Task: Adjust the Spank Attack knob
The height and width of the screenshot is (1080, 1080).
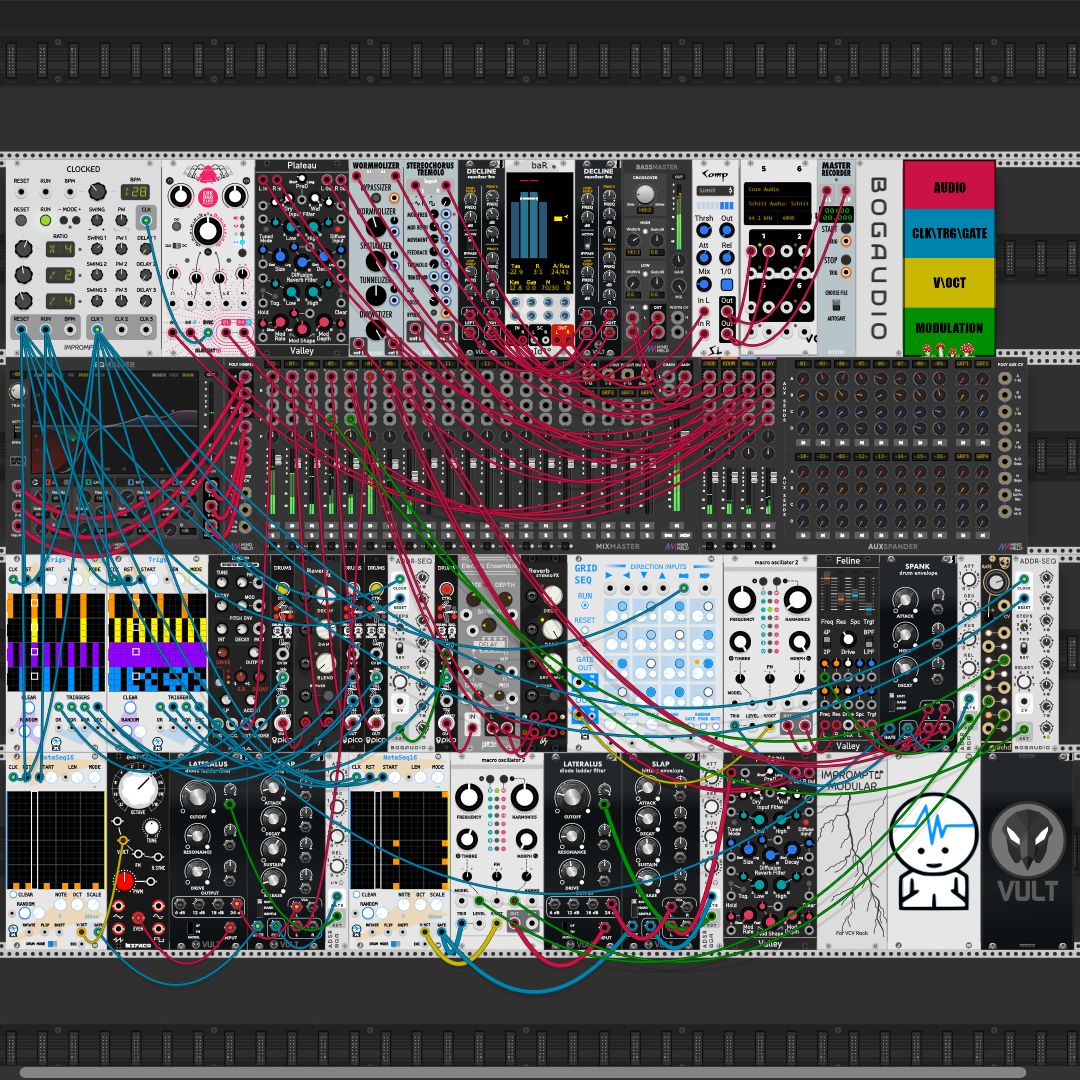Action: 904,601
